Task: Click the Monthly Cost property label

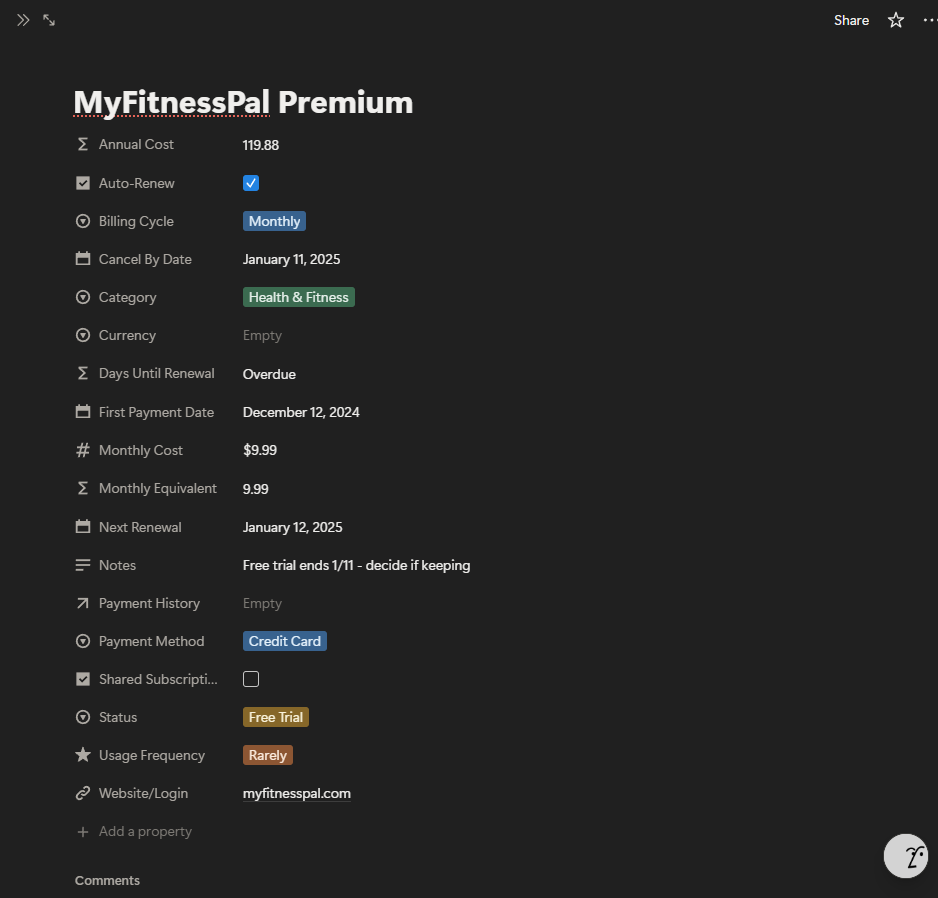Action: [141, 450]
